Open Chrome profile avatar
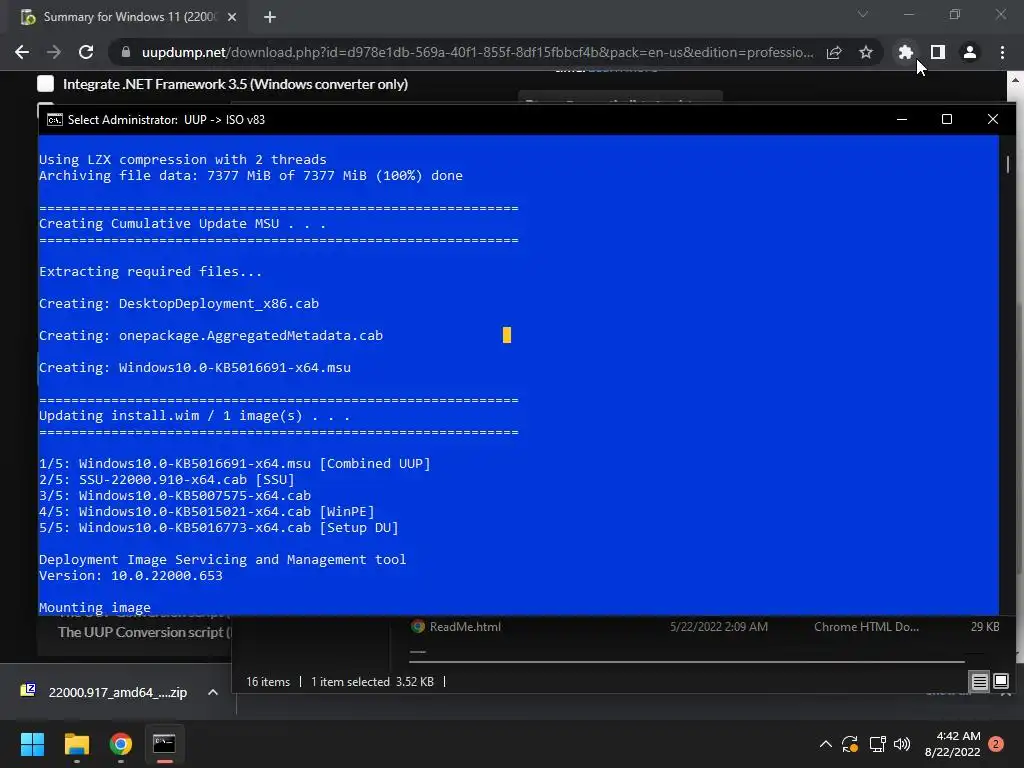The height and width of the screenshot is (768, 1024). click(970, 52)
